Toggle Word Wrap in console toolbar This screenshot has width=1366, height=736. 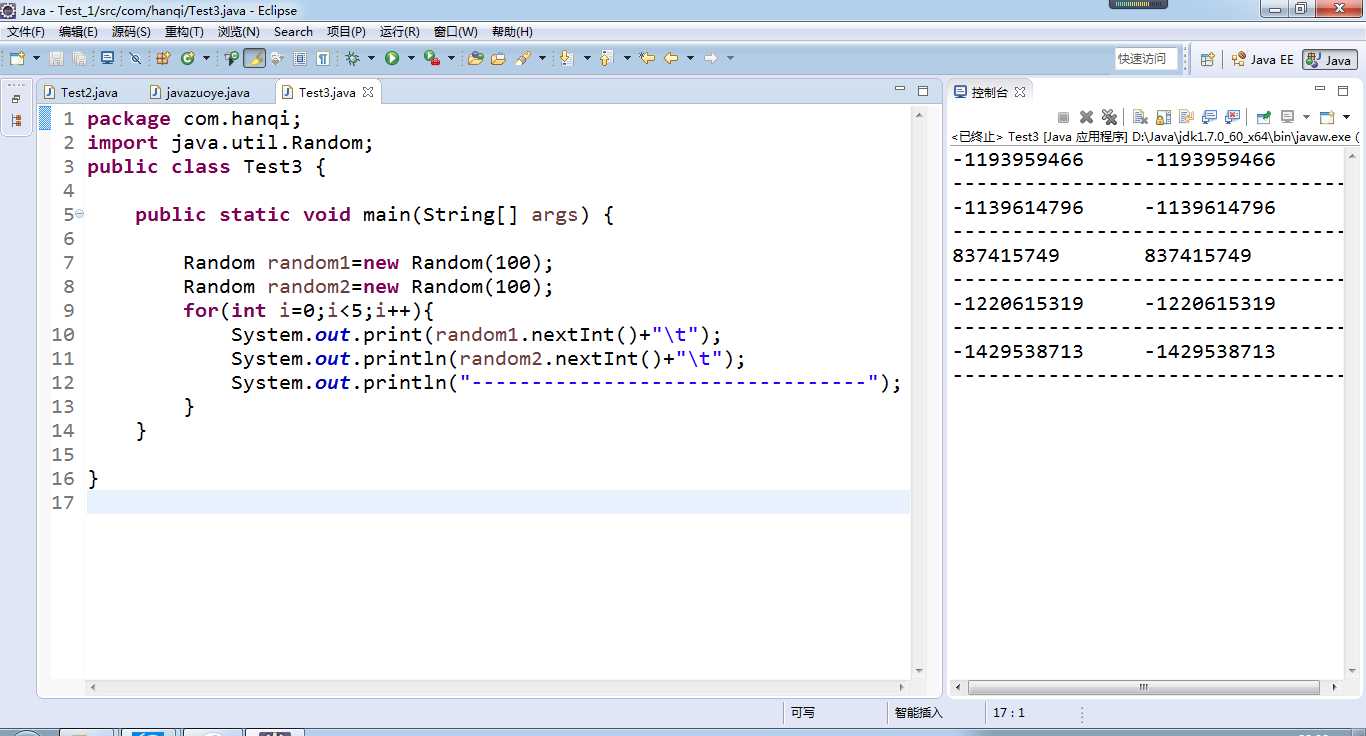[x=1186, y=117]
